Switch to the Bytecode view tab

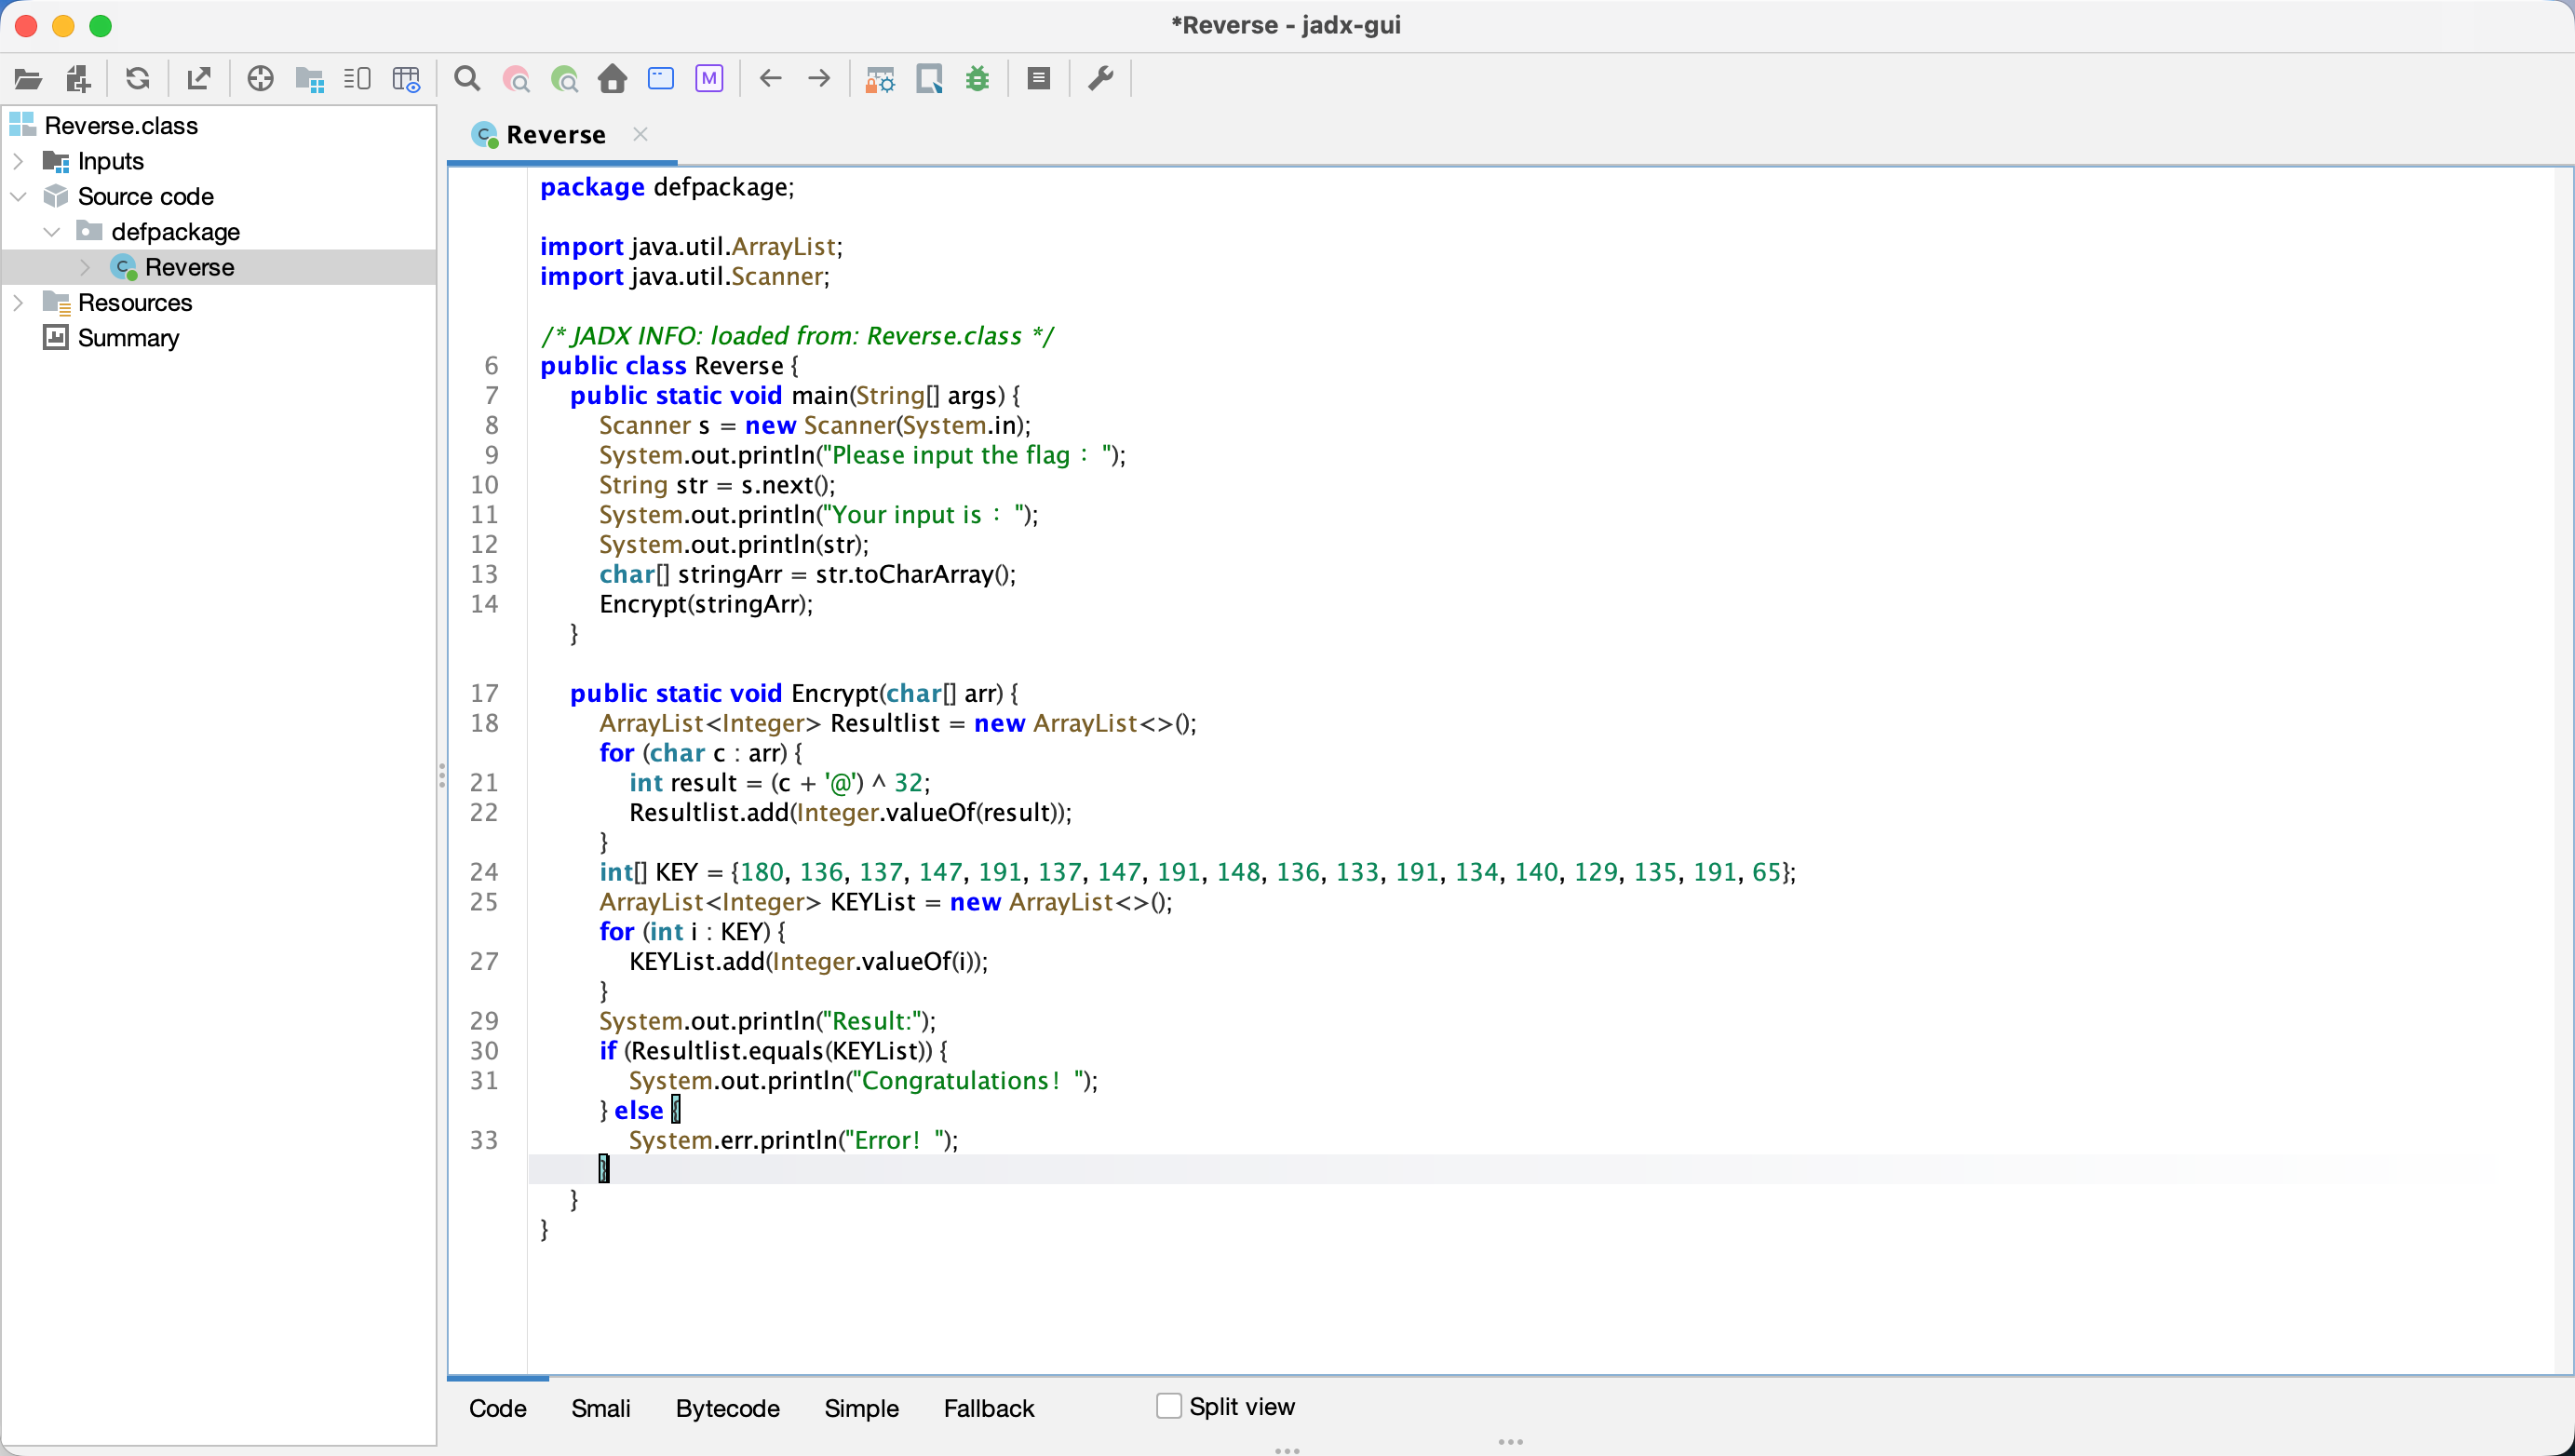coord(728,1408)
